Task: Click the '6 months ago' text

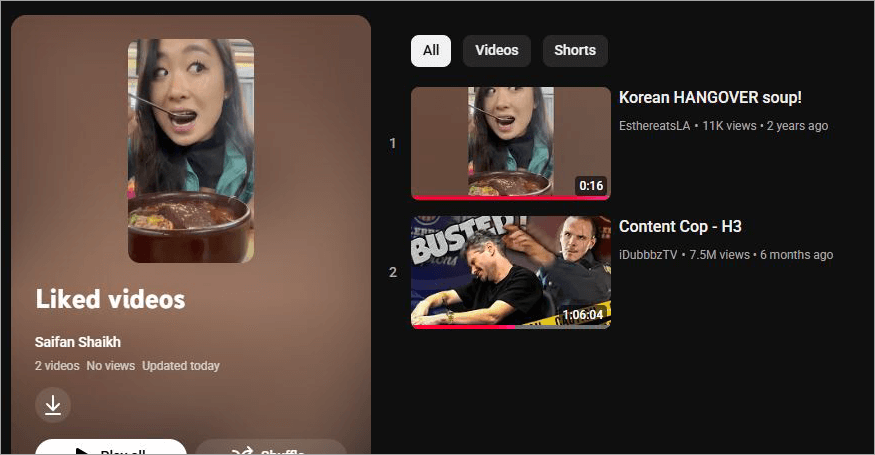Action: (796, 255)
